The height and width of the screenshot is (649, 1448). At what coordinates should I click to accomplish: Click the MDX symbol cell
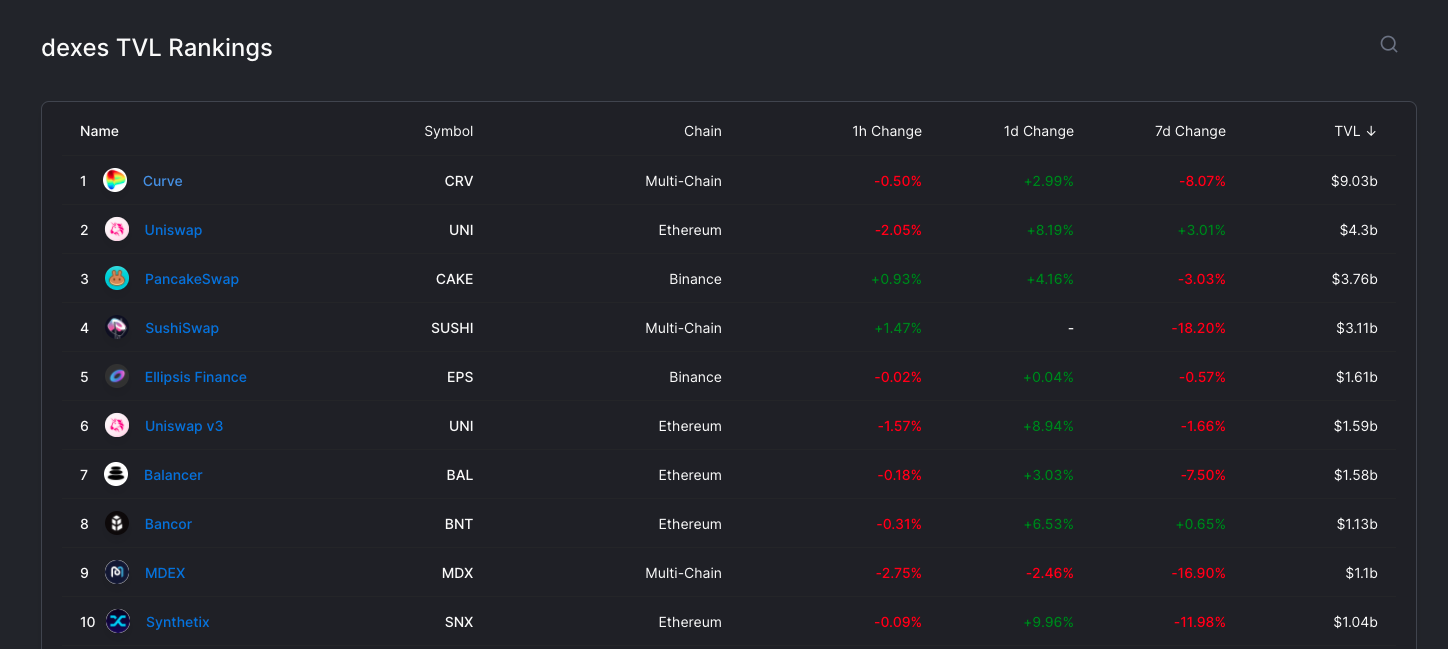[x=458, y=573]
